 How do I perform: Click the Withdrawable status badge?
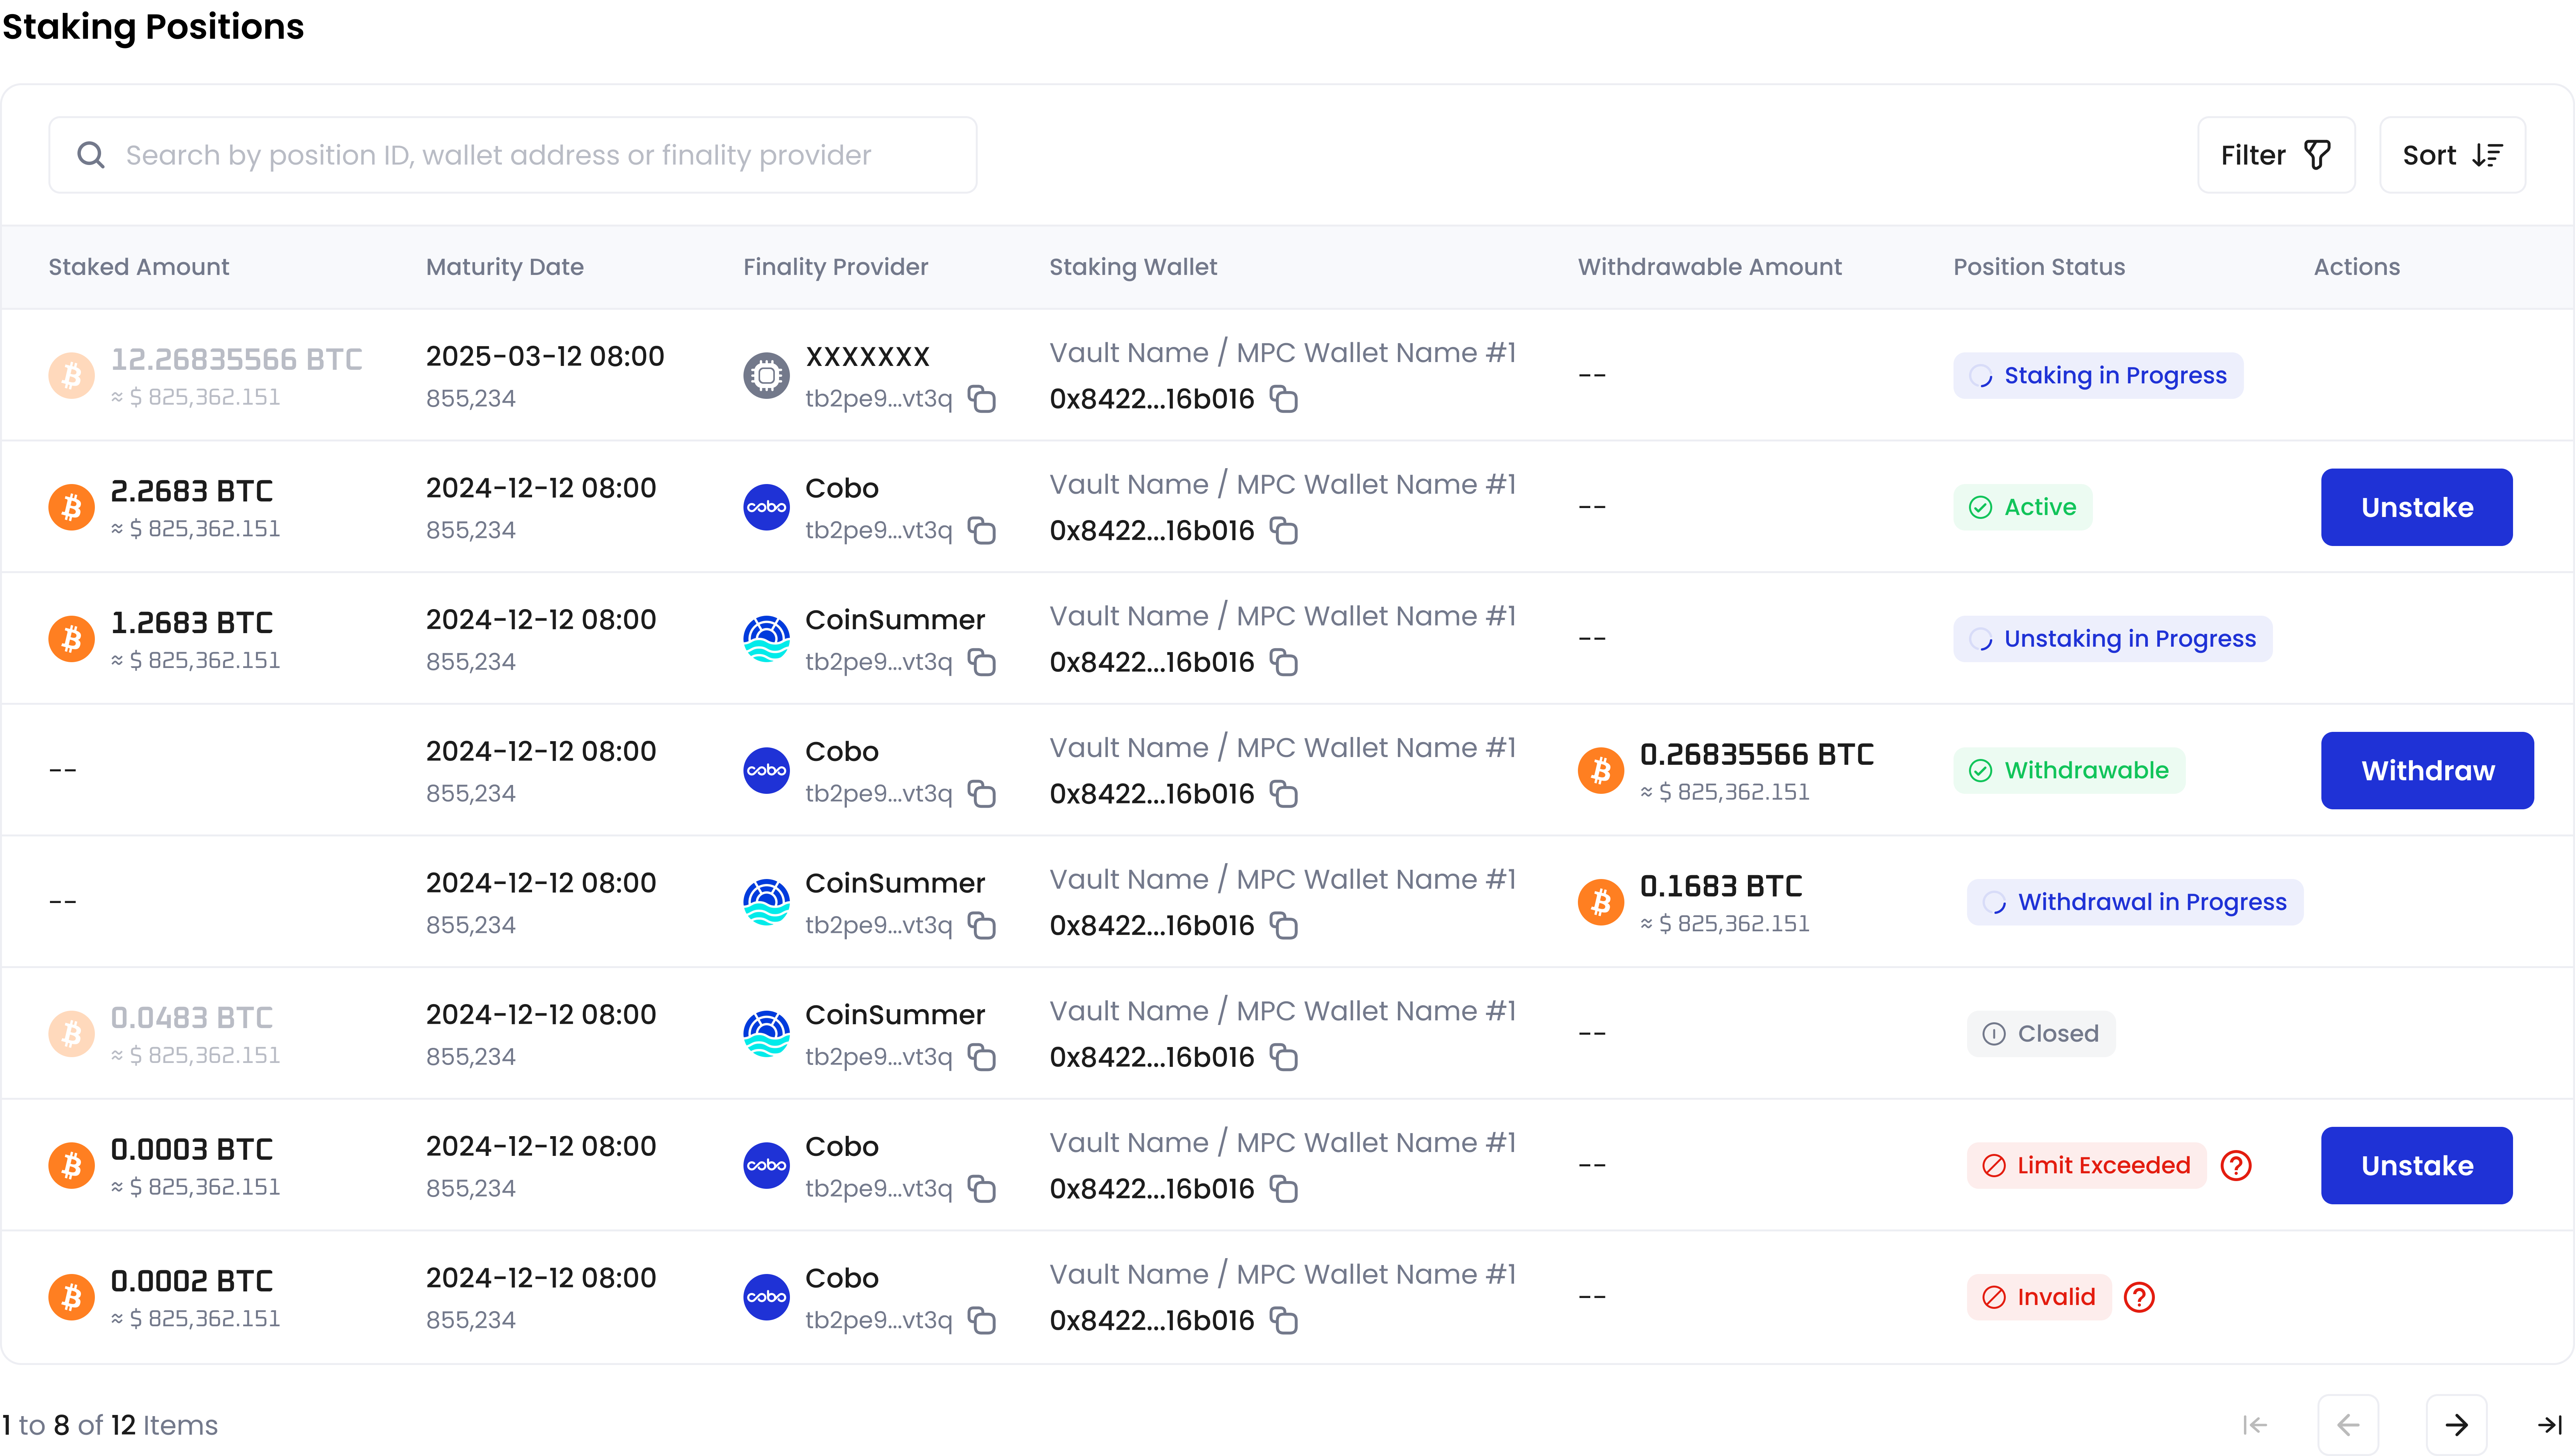coord(2069,771)
